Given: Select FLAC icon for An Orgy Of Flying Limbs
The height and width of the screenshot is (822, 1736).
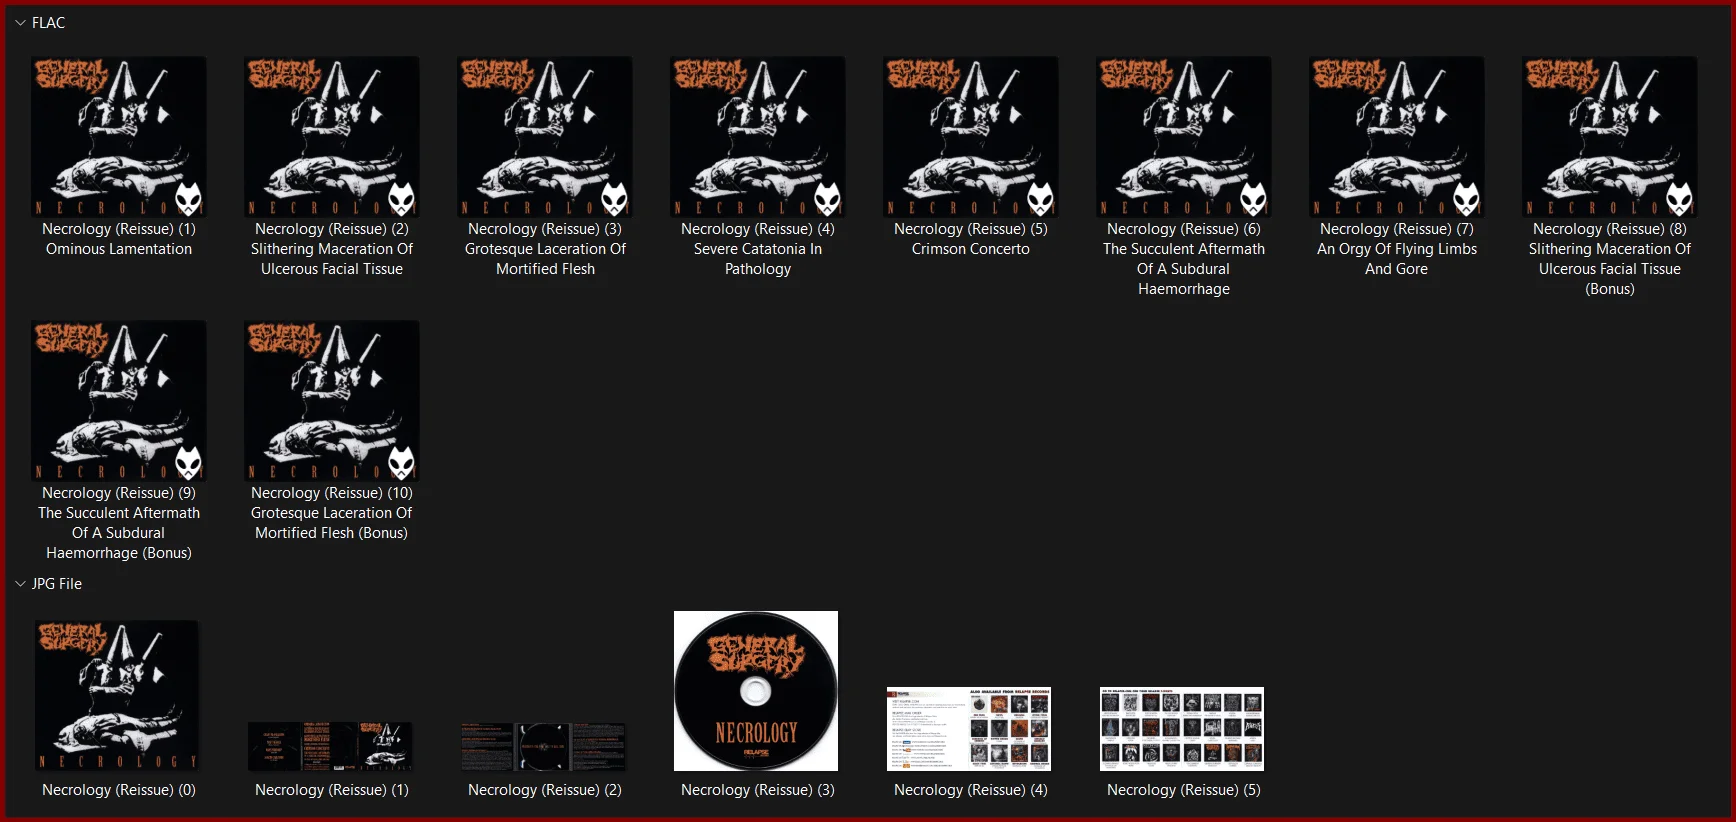Looking at the screenshot, I should [1397, 137].
